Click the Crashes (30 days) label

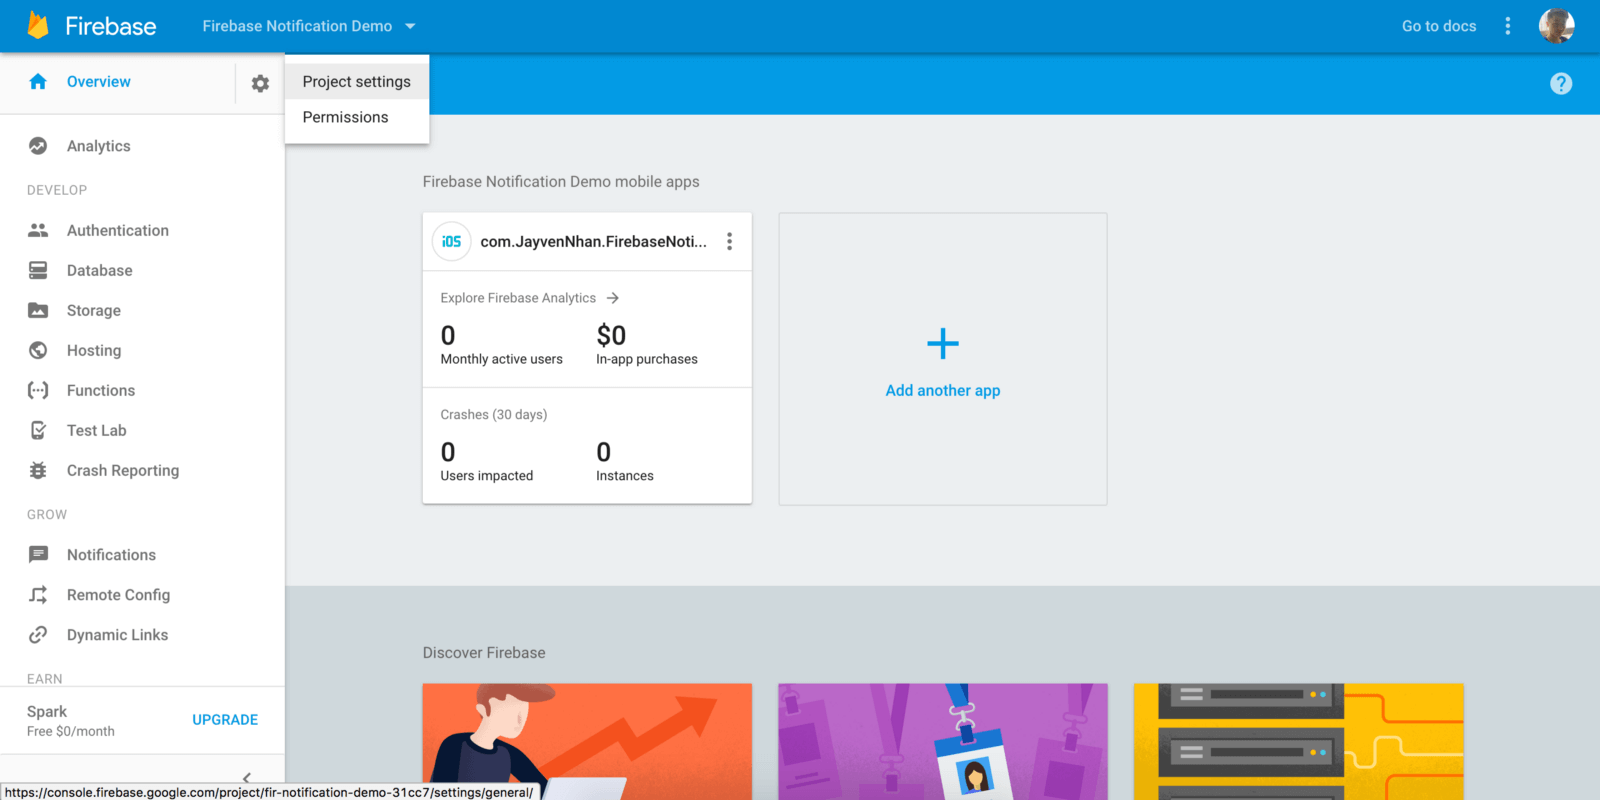(x=494, y=414)
